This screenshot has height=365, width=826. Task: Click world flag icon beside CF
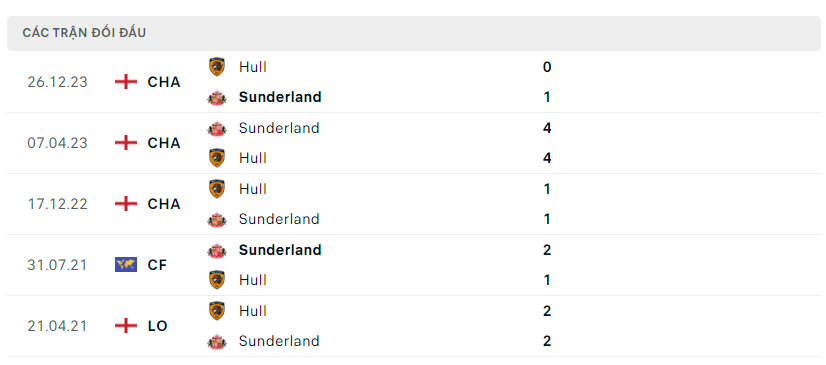pyautogui.click(x=126, y=264)
